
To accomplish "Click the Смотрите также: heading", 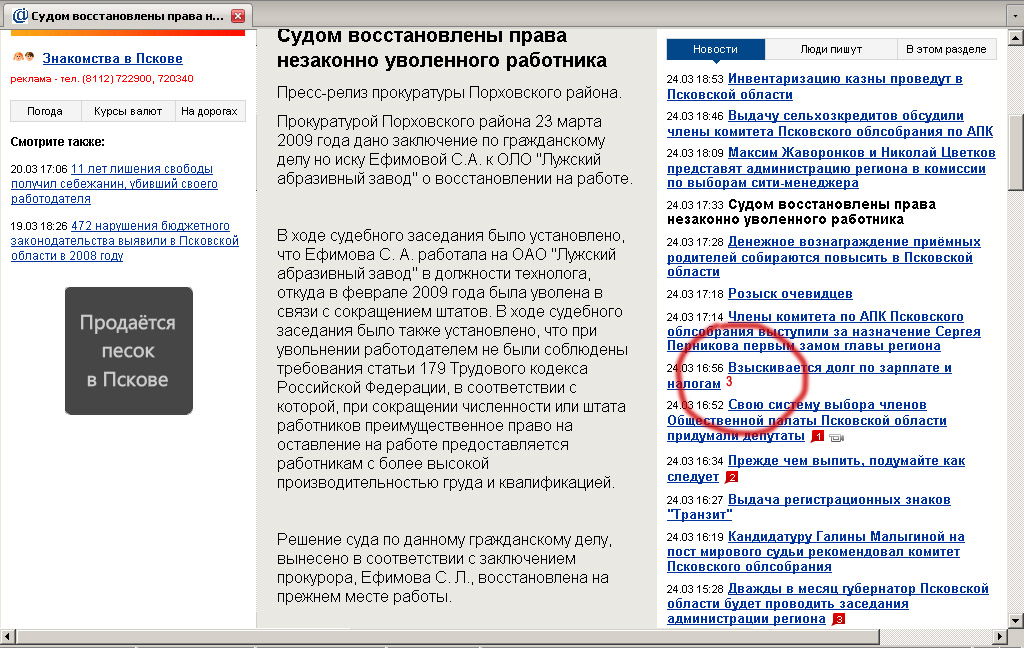I will click(57, 142).
